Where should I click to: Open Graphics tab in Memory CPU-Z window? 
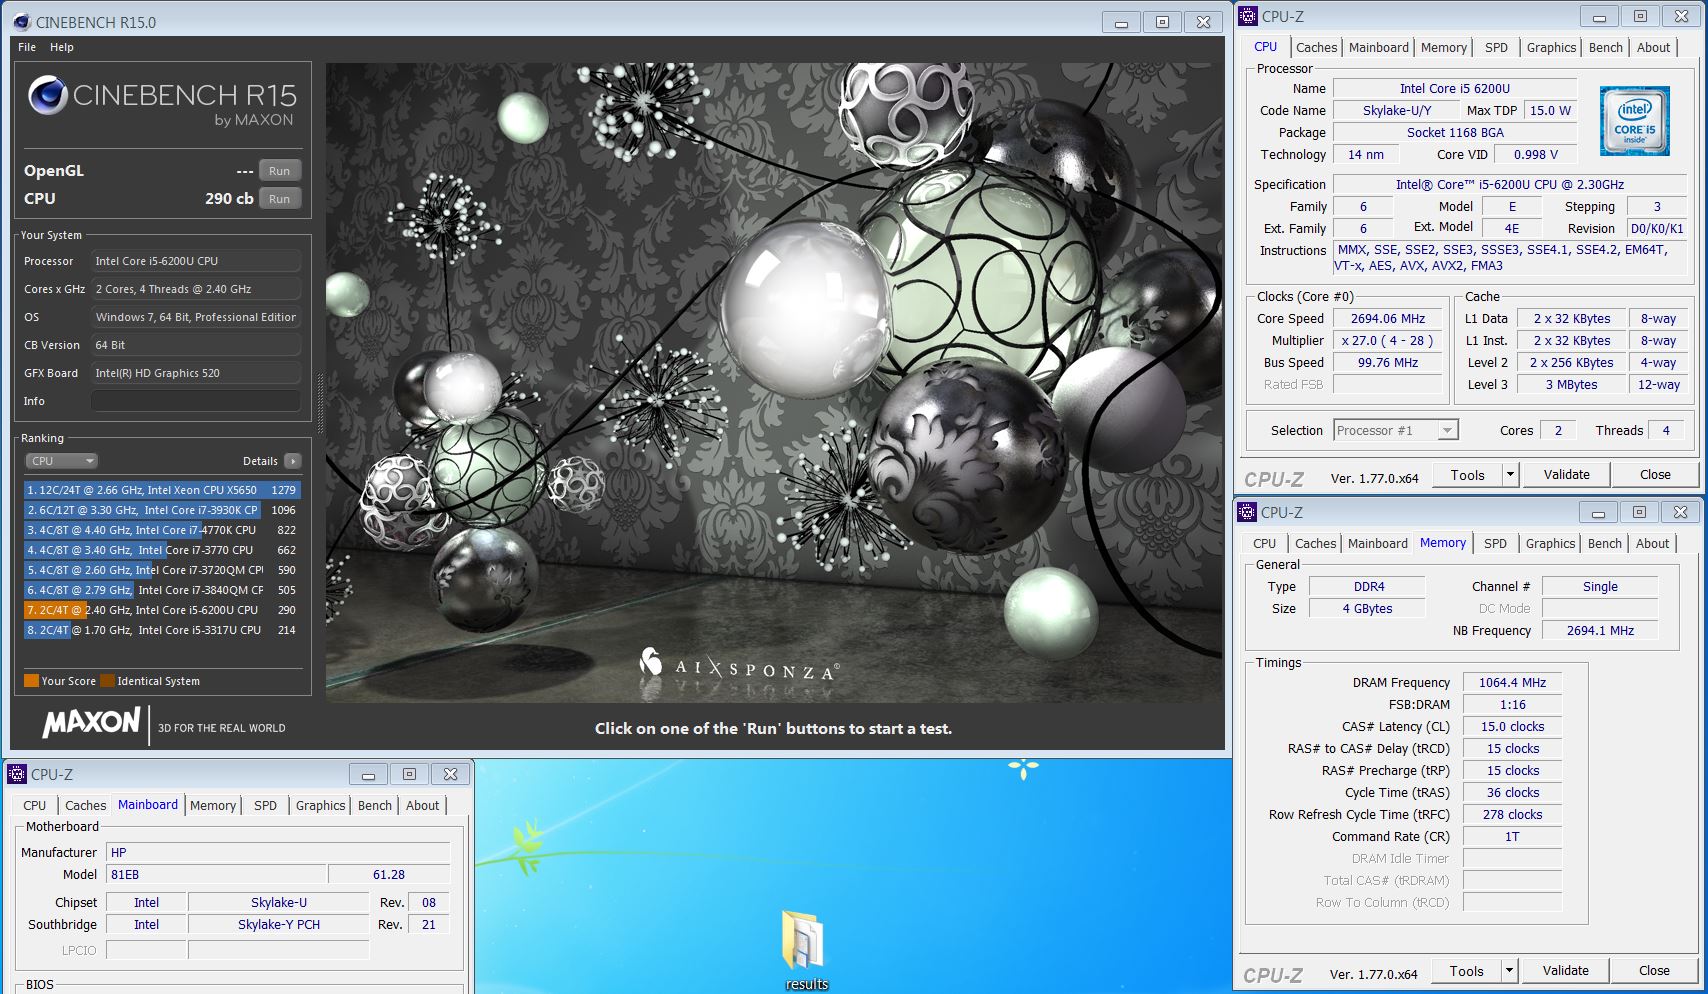click(1550, 543)
